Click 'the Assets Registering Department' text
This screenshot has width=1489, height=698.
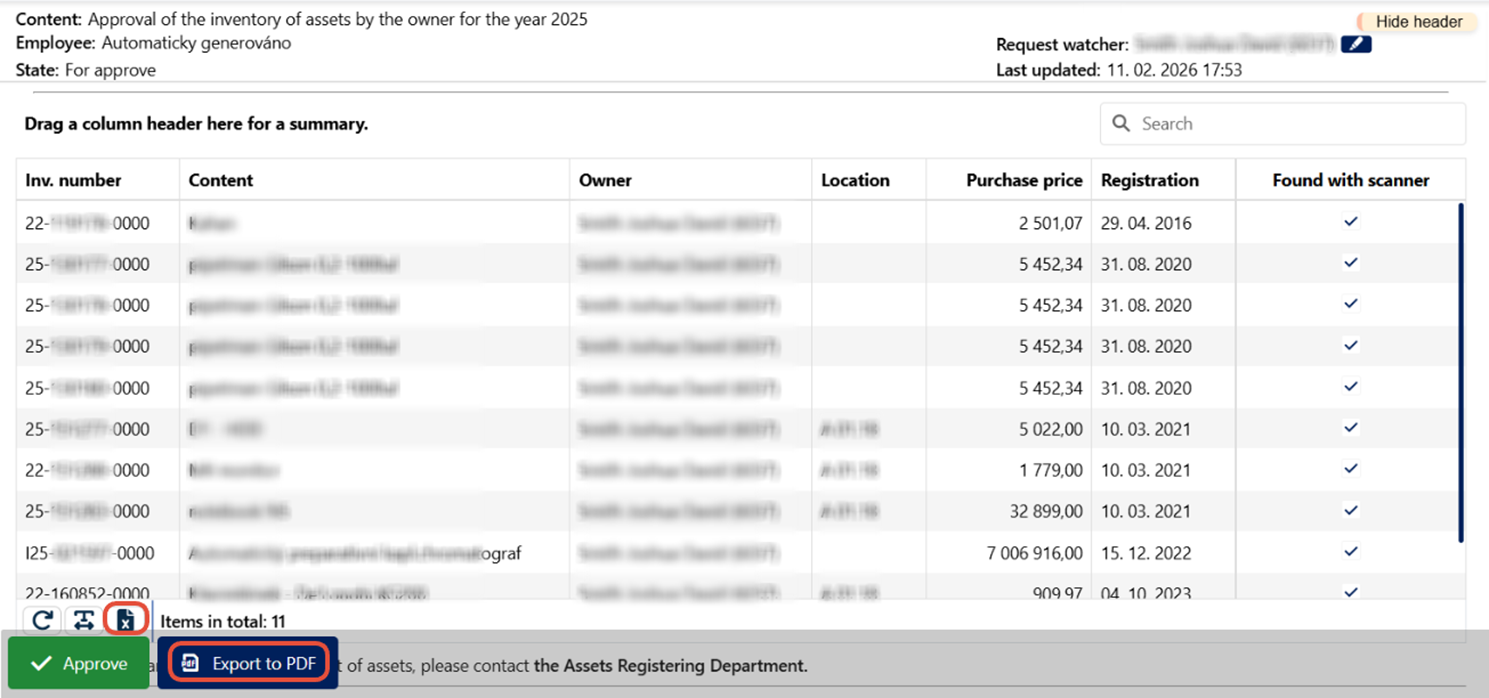670,665
